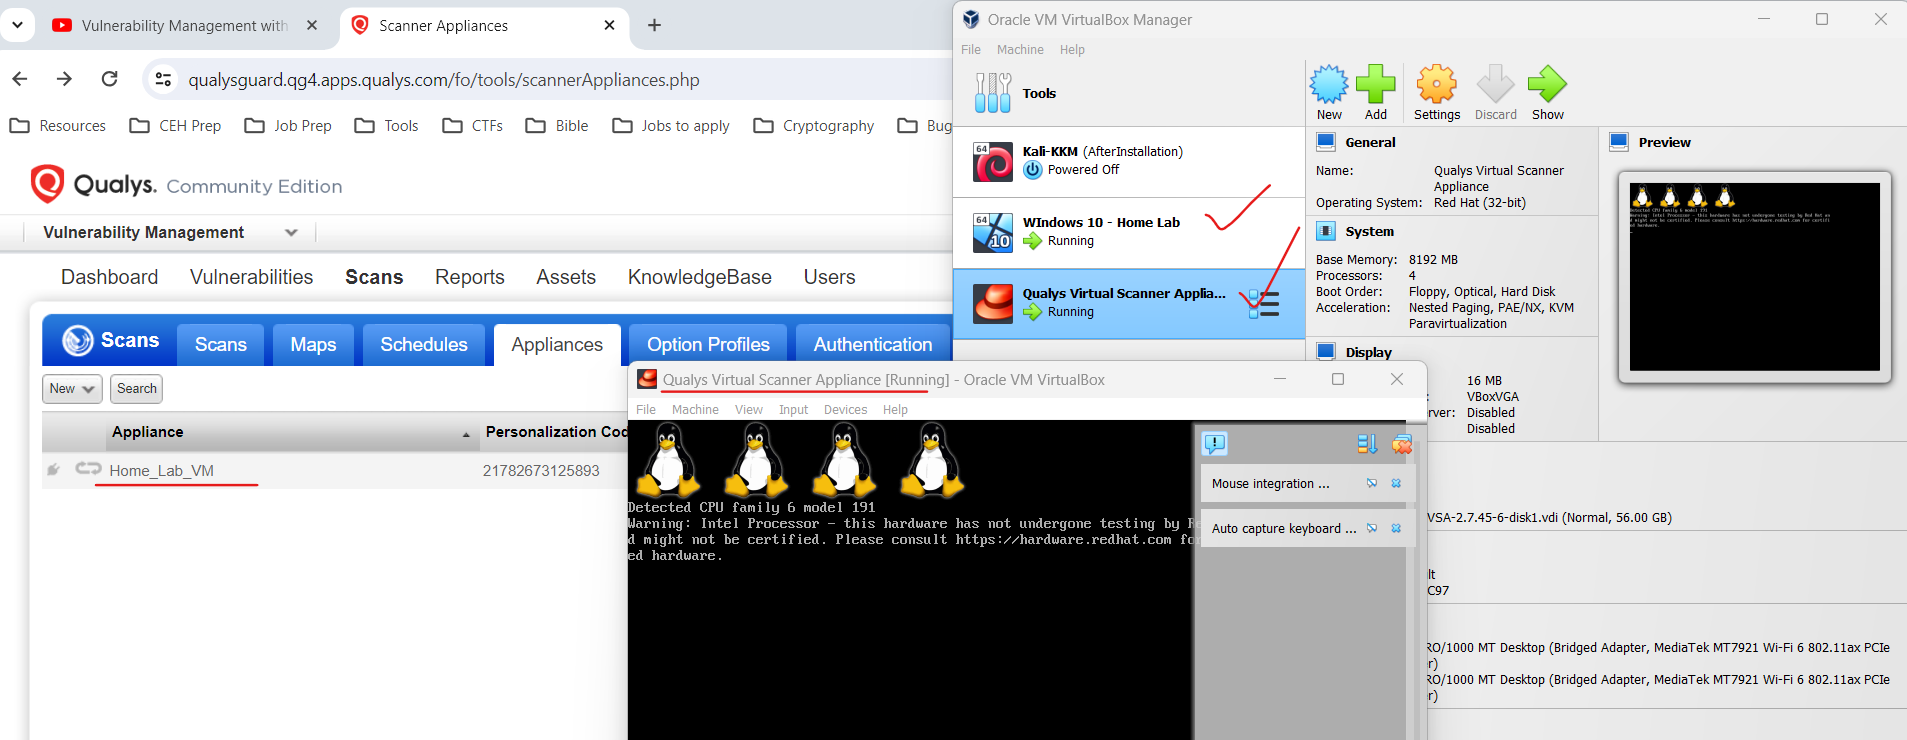The width and height of the screenshot is (1907, 740).
Task: Click the browser back arrow
Action: [20, 79]
